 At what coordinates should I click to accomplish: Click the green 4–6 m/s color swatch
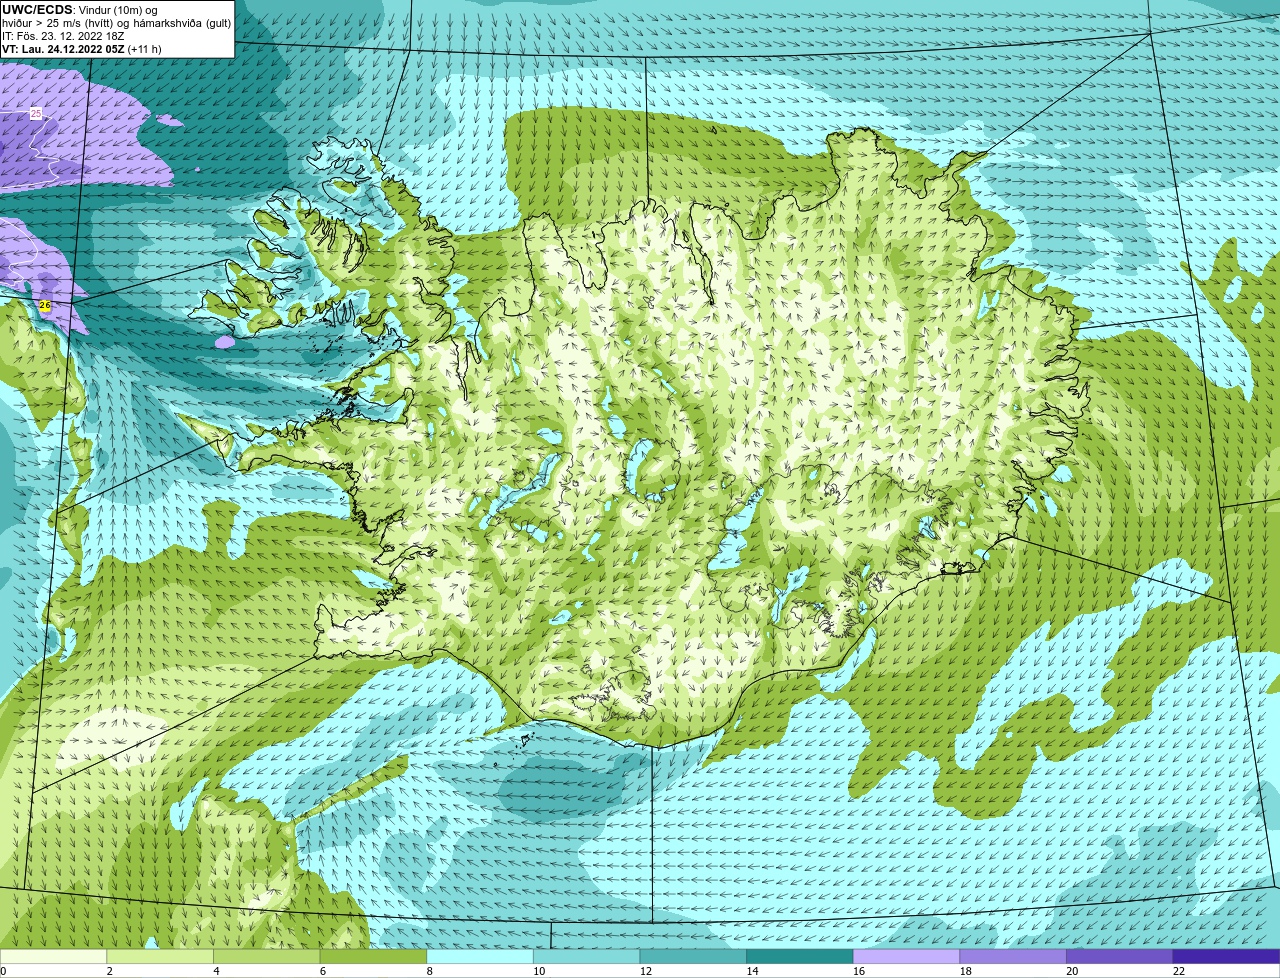266,957
